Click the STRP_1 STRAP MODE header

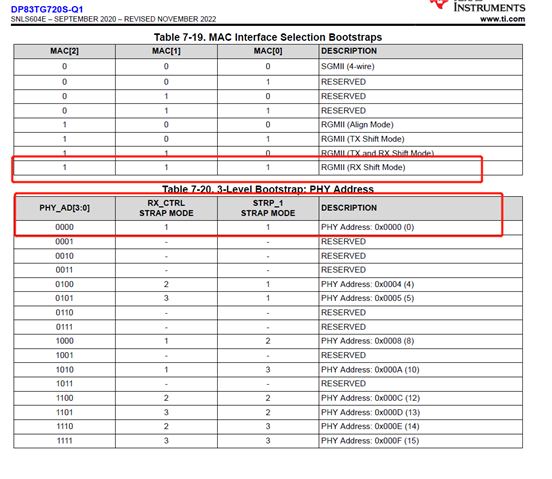[268, 208]
